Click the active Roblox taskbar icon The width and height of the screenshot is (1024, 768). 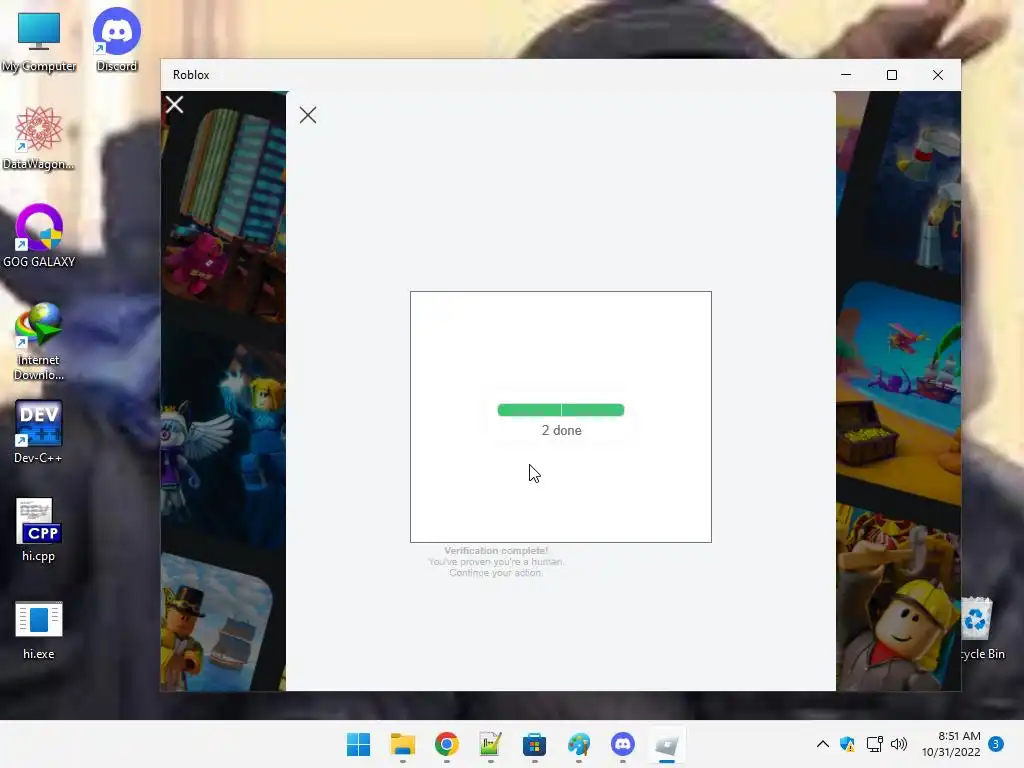667,744
